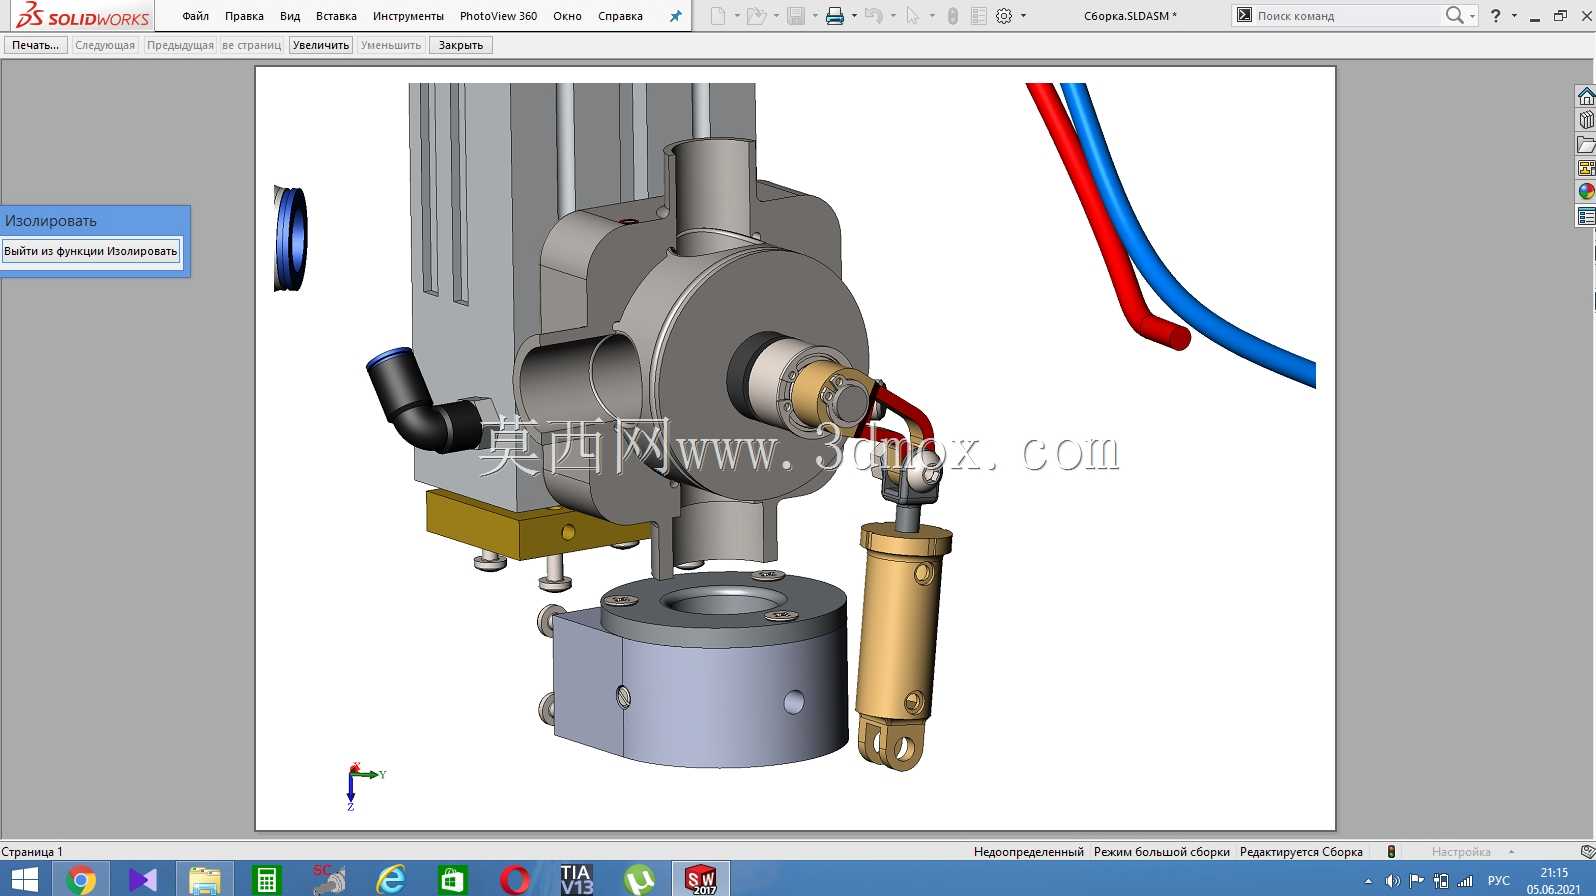The width and height of the screenshot is (1596, 896).
Task: Open the Справка menu
Action: 620,16
